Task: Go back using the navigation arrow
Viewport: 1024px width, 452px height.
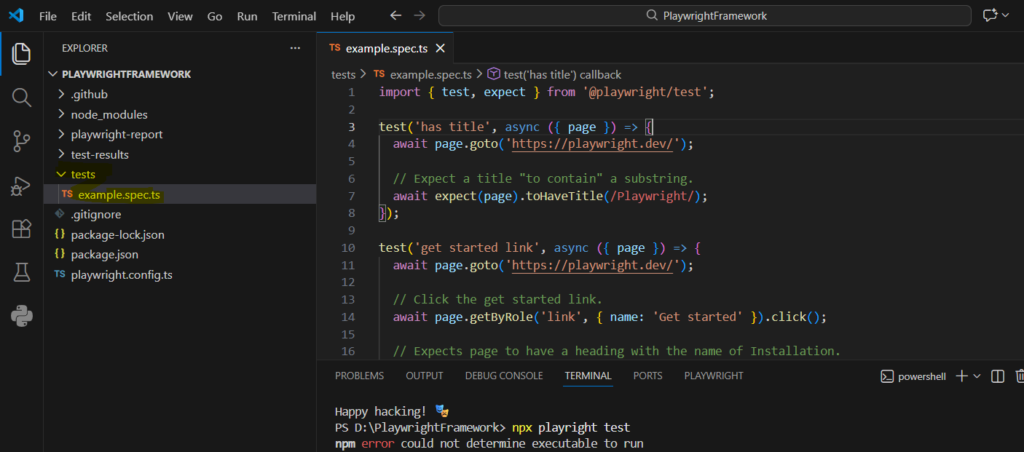Action: pos(396,16)
